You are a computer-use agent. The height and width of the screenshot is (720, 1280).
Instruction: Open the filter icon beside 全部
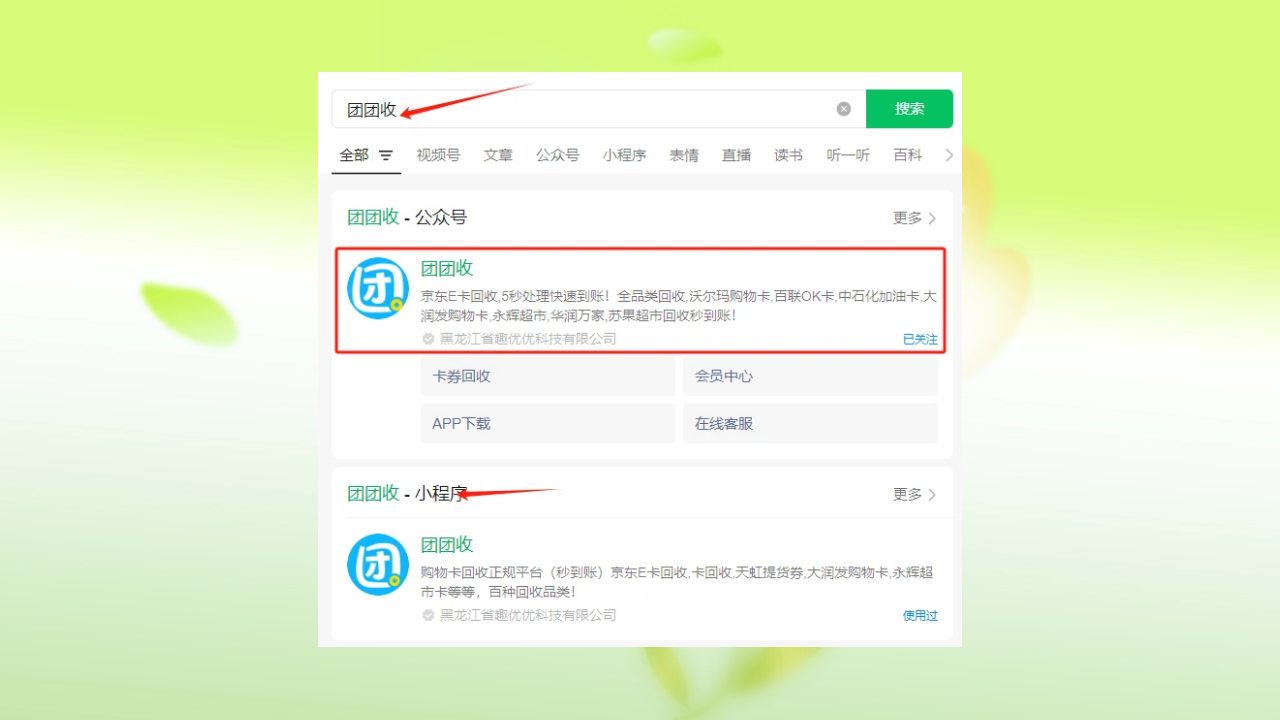tap(386, 156)
